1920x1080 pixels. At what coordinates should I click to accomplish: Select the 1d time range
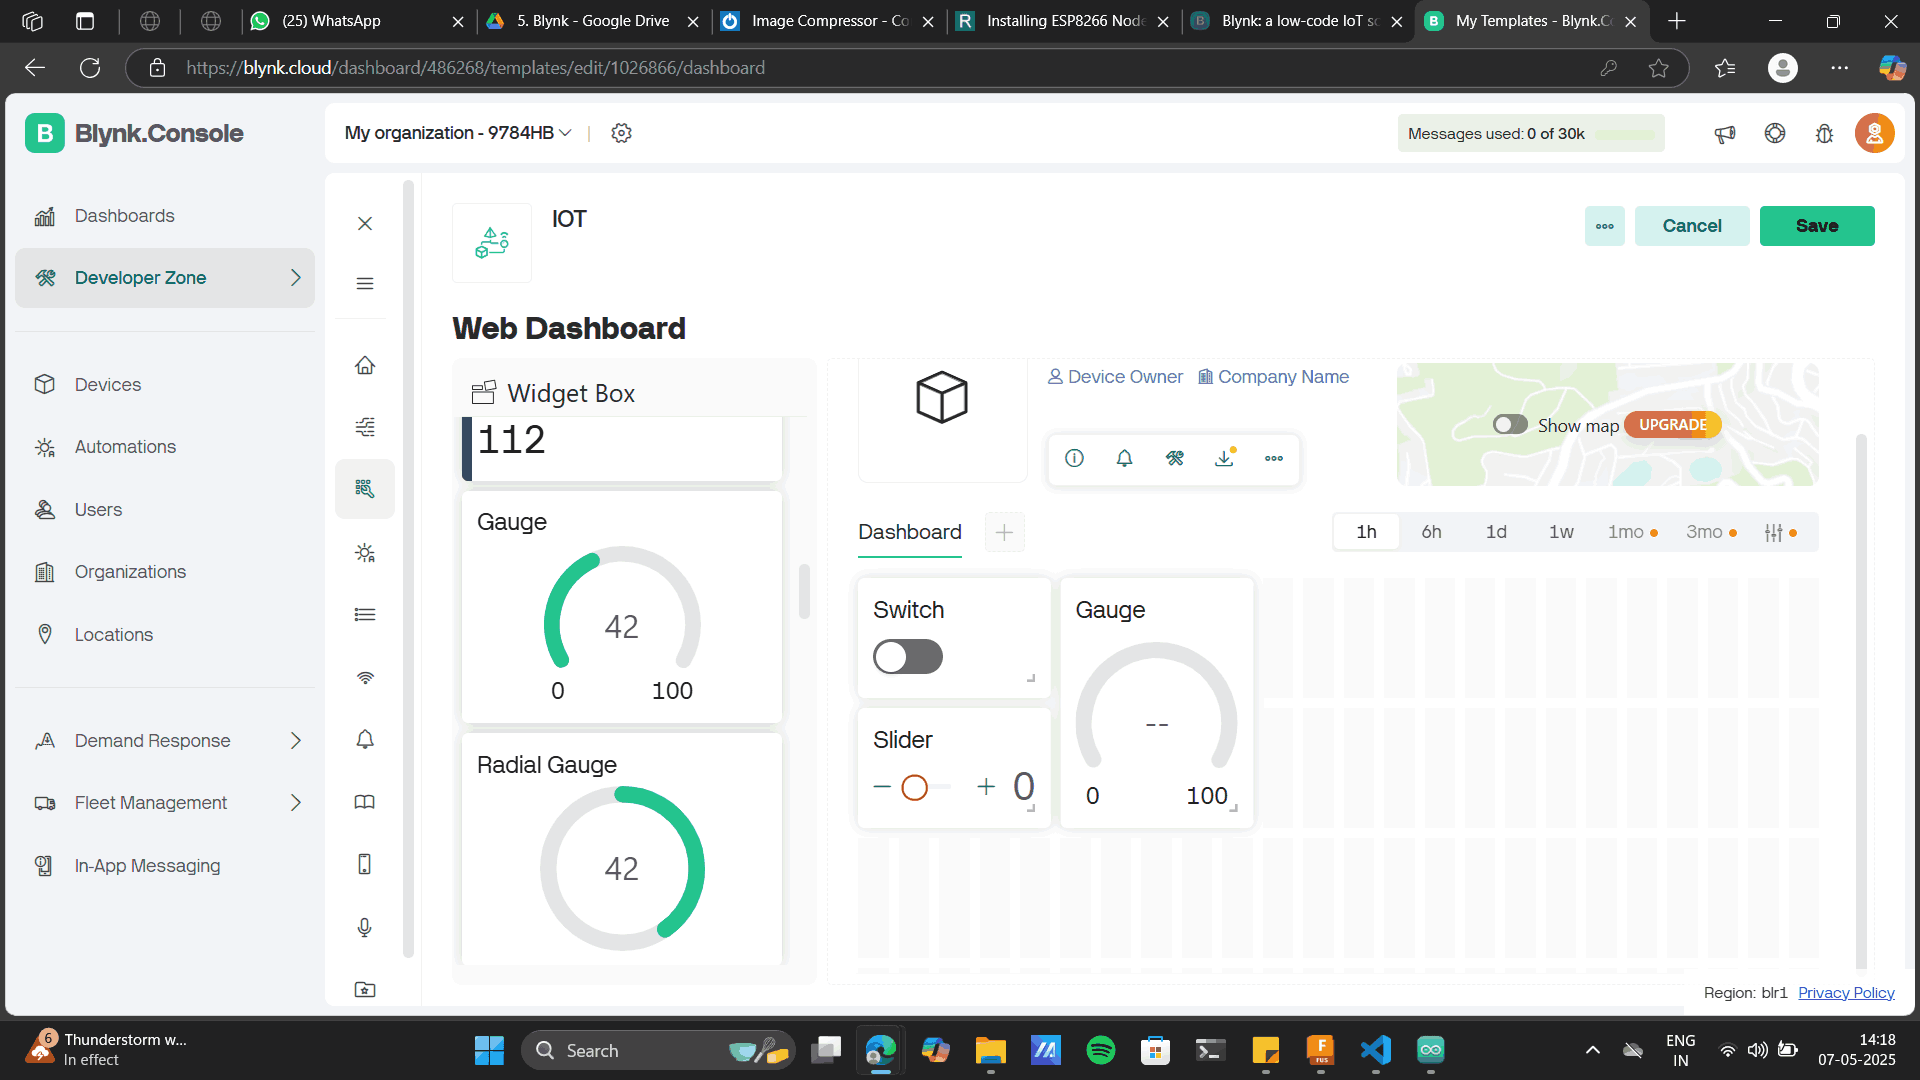[1497, 532]
